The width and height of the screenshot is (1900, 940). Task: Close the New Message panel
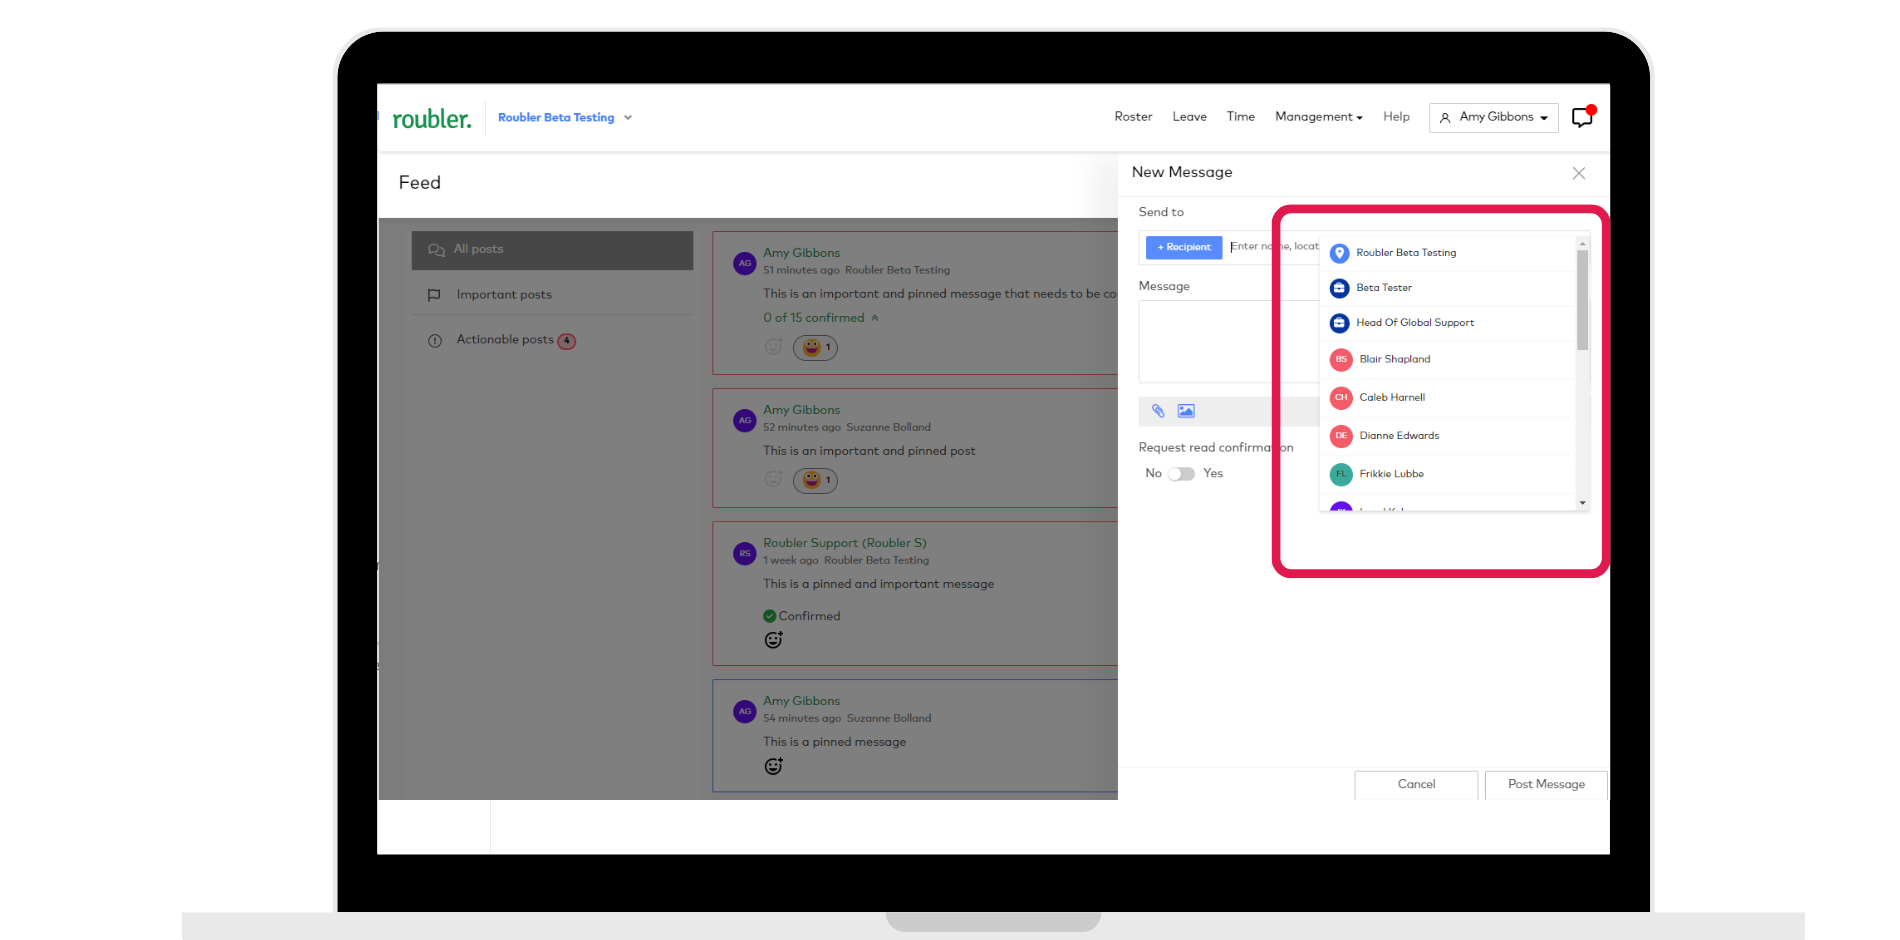click(1578, 173)
